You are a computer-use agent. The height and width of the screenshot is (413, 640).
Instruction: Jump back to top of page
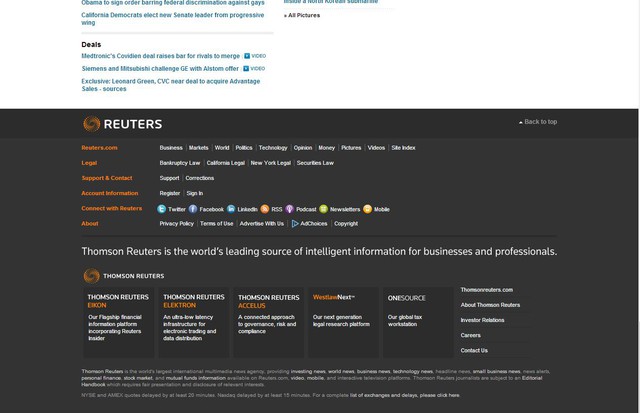pos(538,122)
